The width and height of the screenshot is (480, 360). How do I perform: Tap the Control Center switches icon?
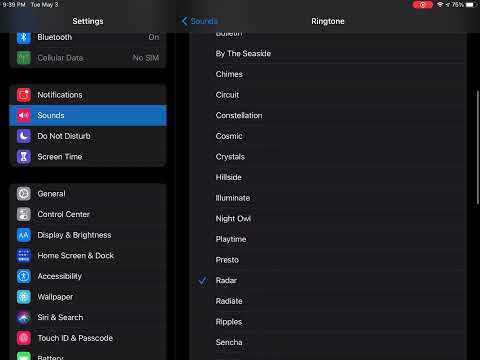pos(24,214)
